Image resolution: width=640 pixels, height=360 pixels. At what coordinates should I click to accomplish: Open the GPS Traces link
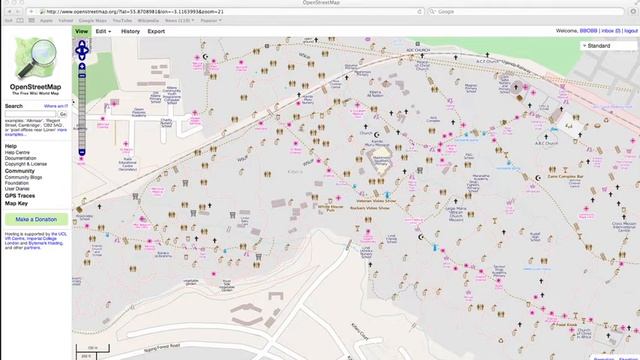[20, 196]
